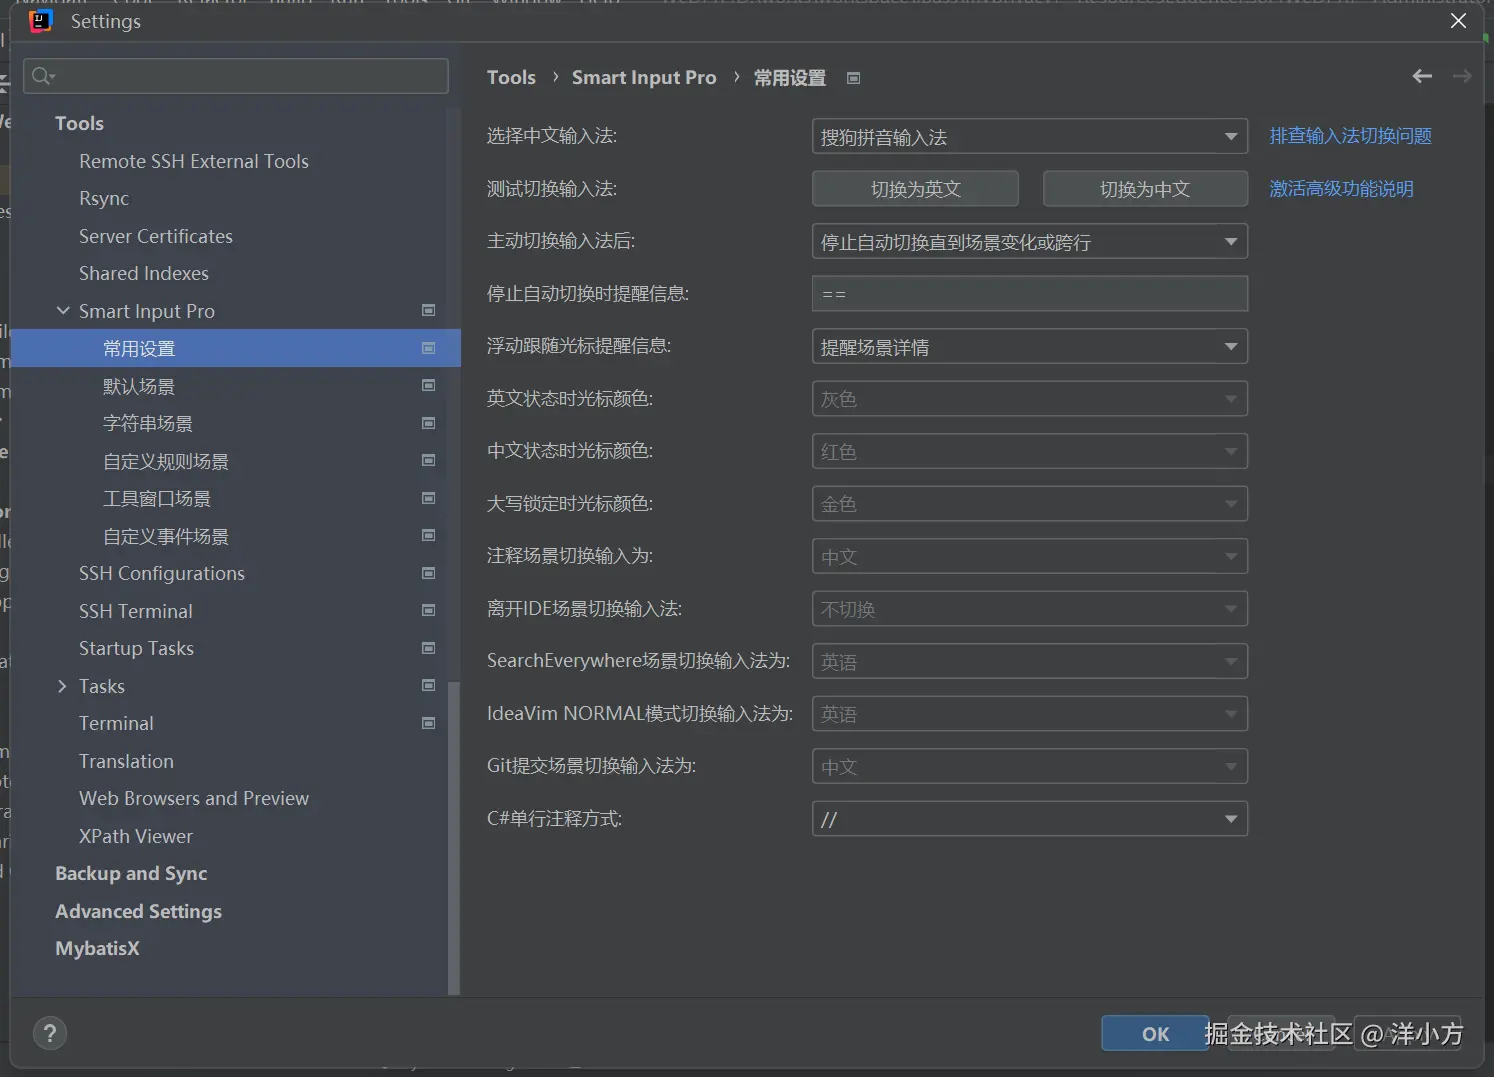Screen dimensions: 1494x1077
Task: Open the 离开IDE场景切换输入法 dropdown
Action: (x=1030, y=609)
